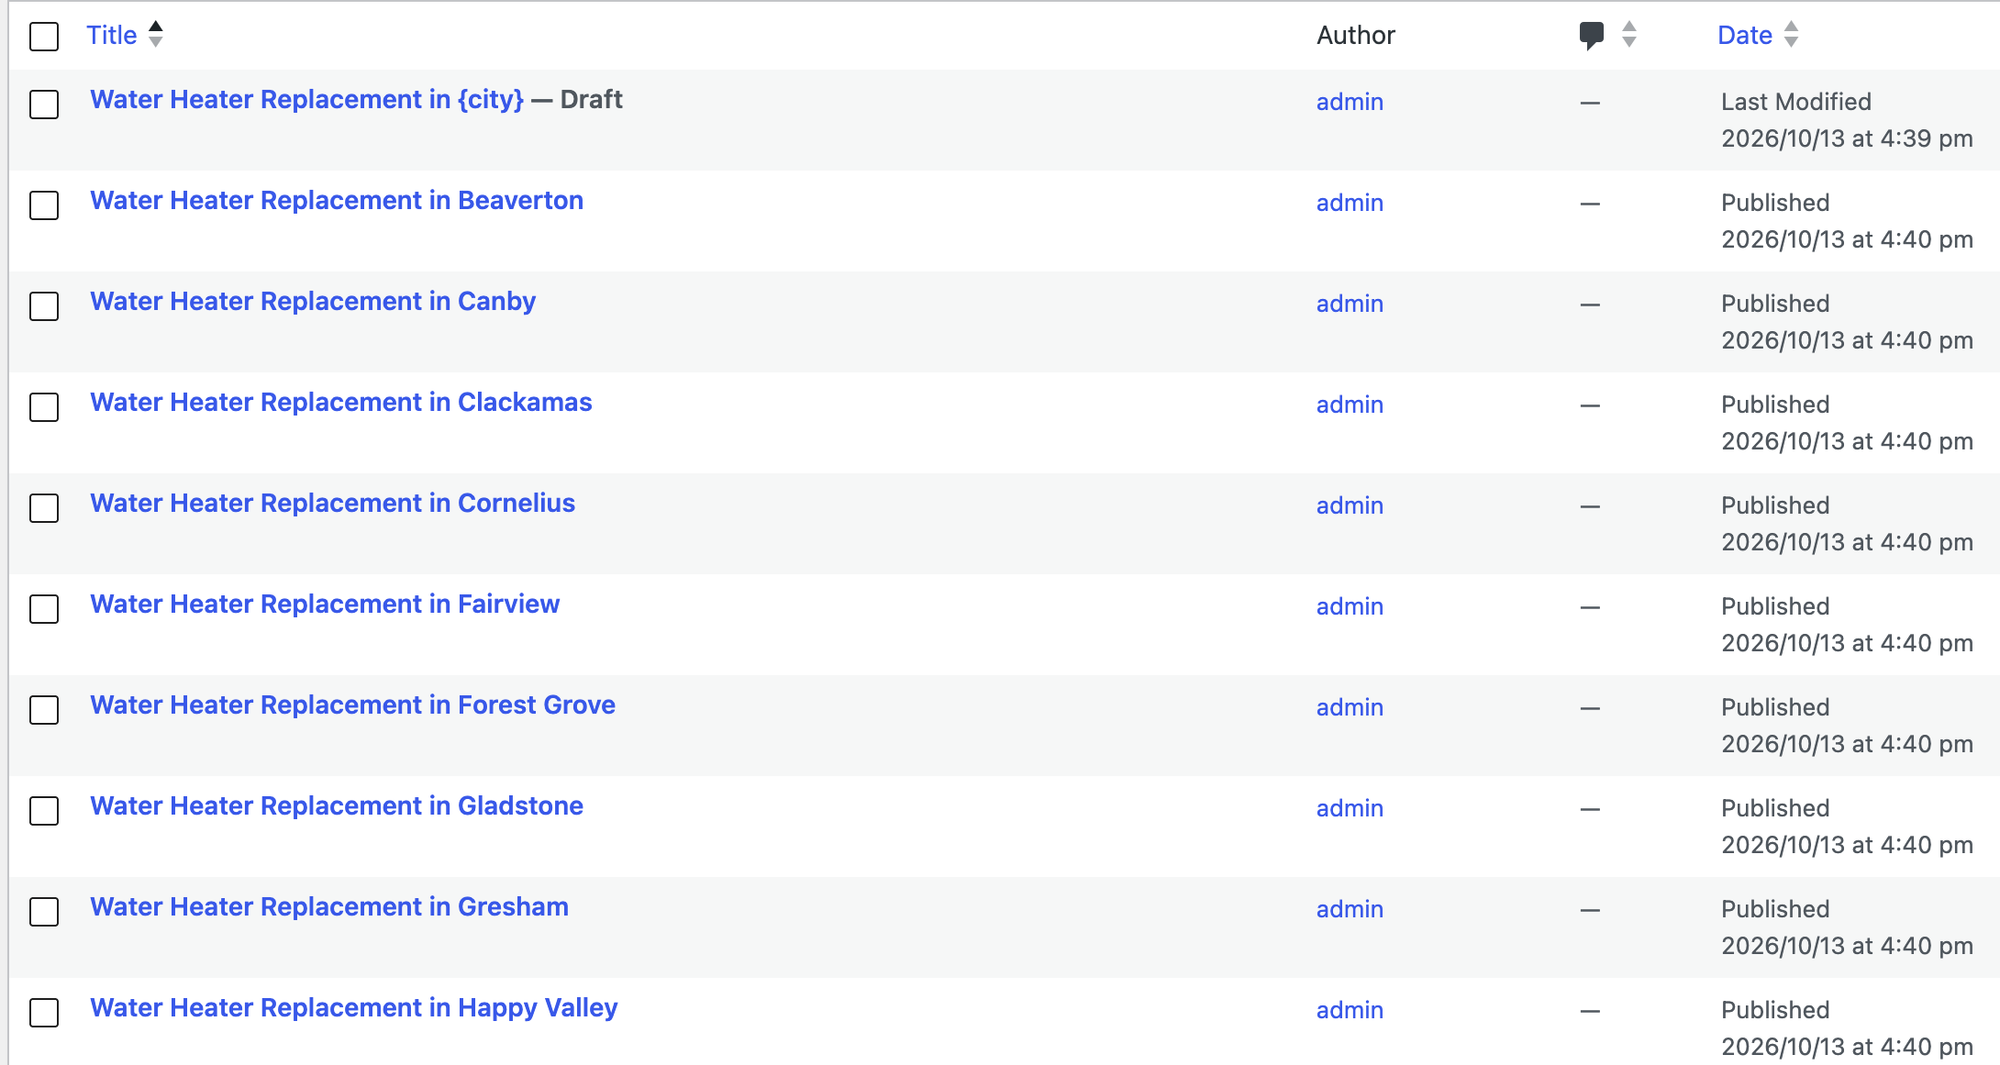Check the Forest Grove row checkbox
This screenshot has width=2000, height=1065.
coord(44,710)
